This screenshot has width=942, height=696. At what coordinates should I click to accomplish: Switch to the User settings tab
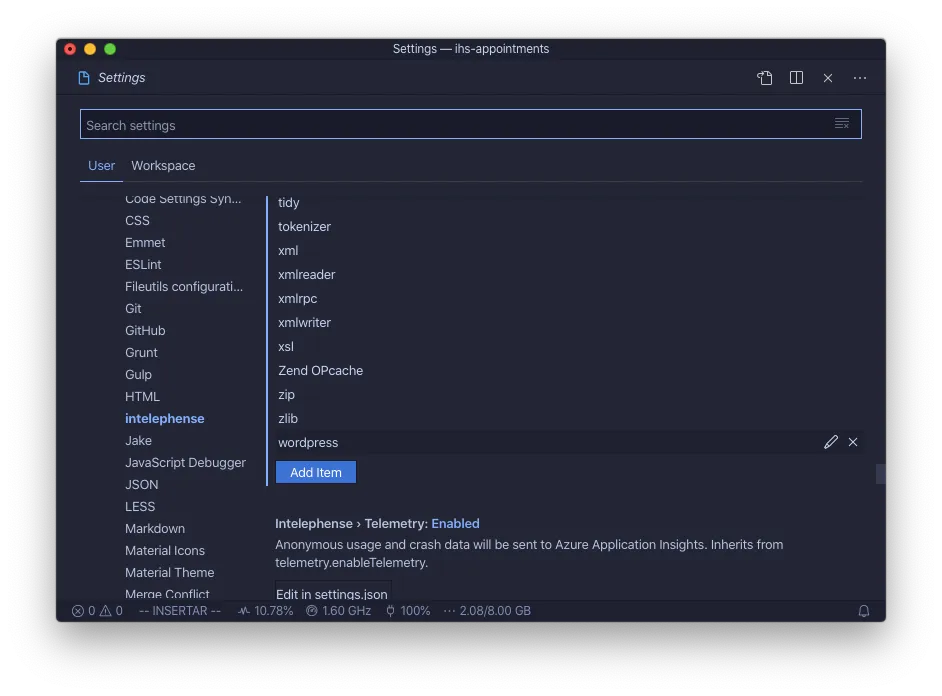pos(102,166)
